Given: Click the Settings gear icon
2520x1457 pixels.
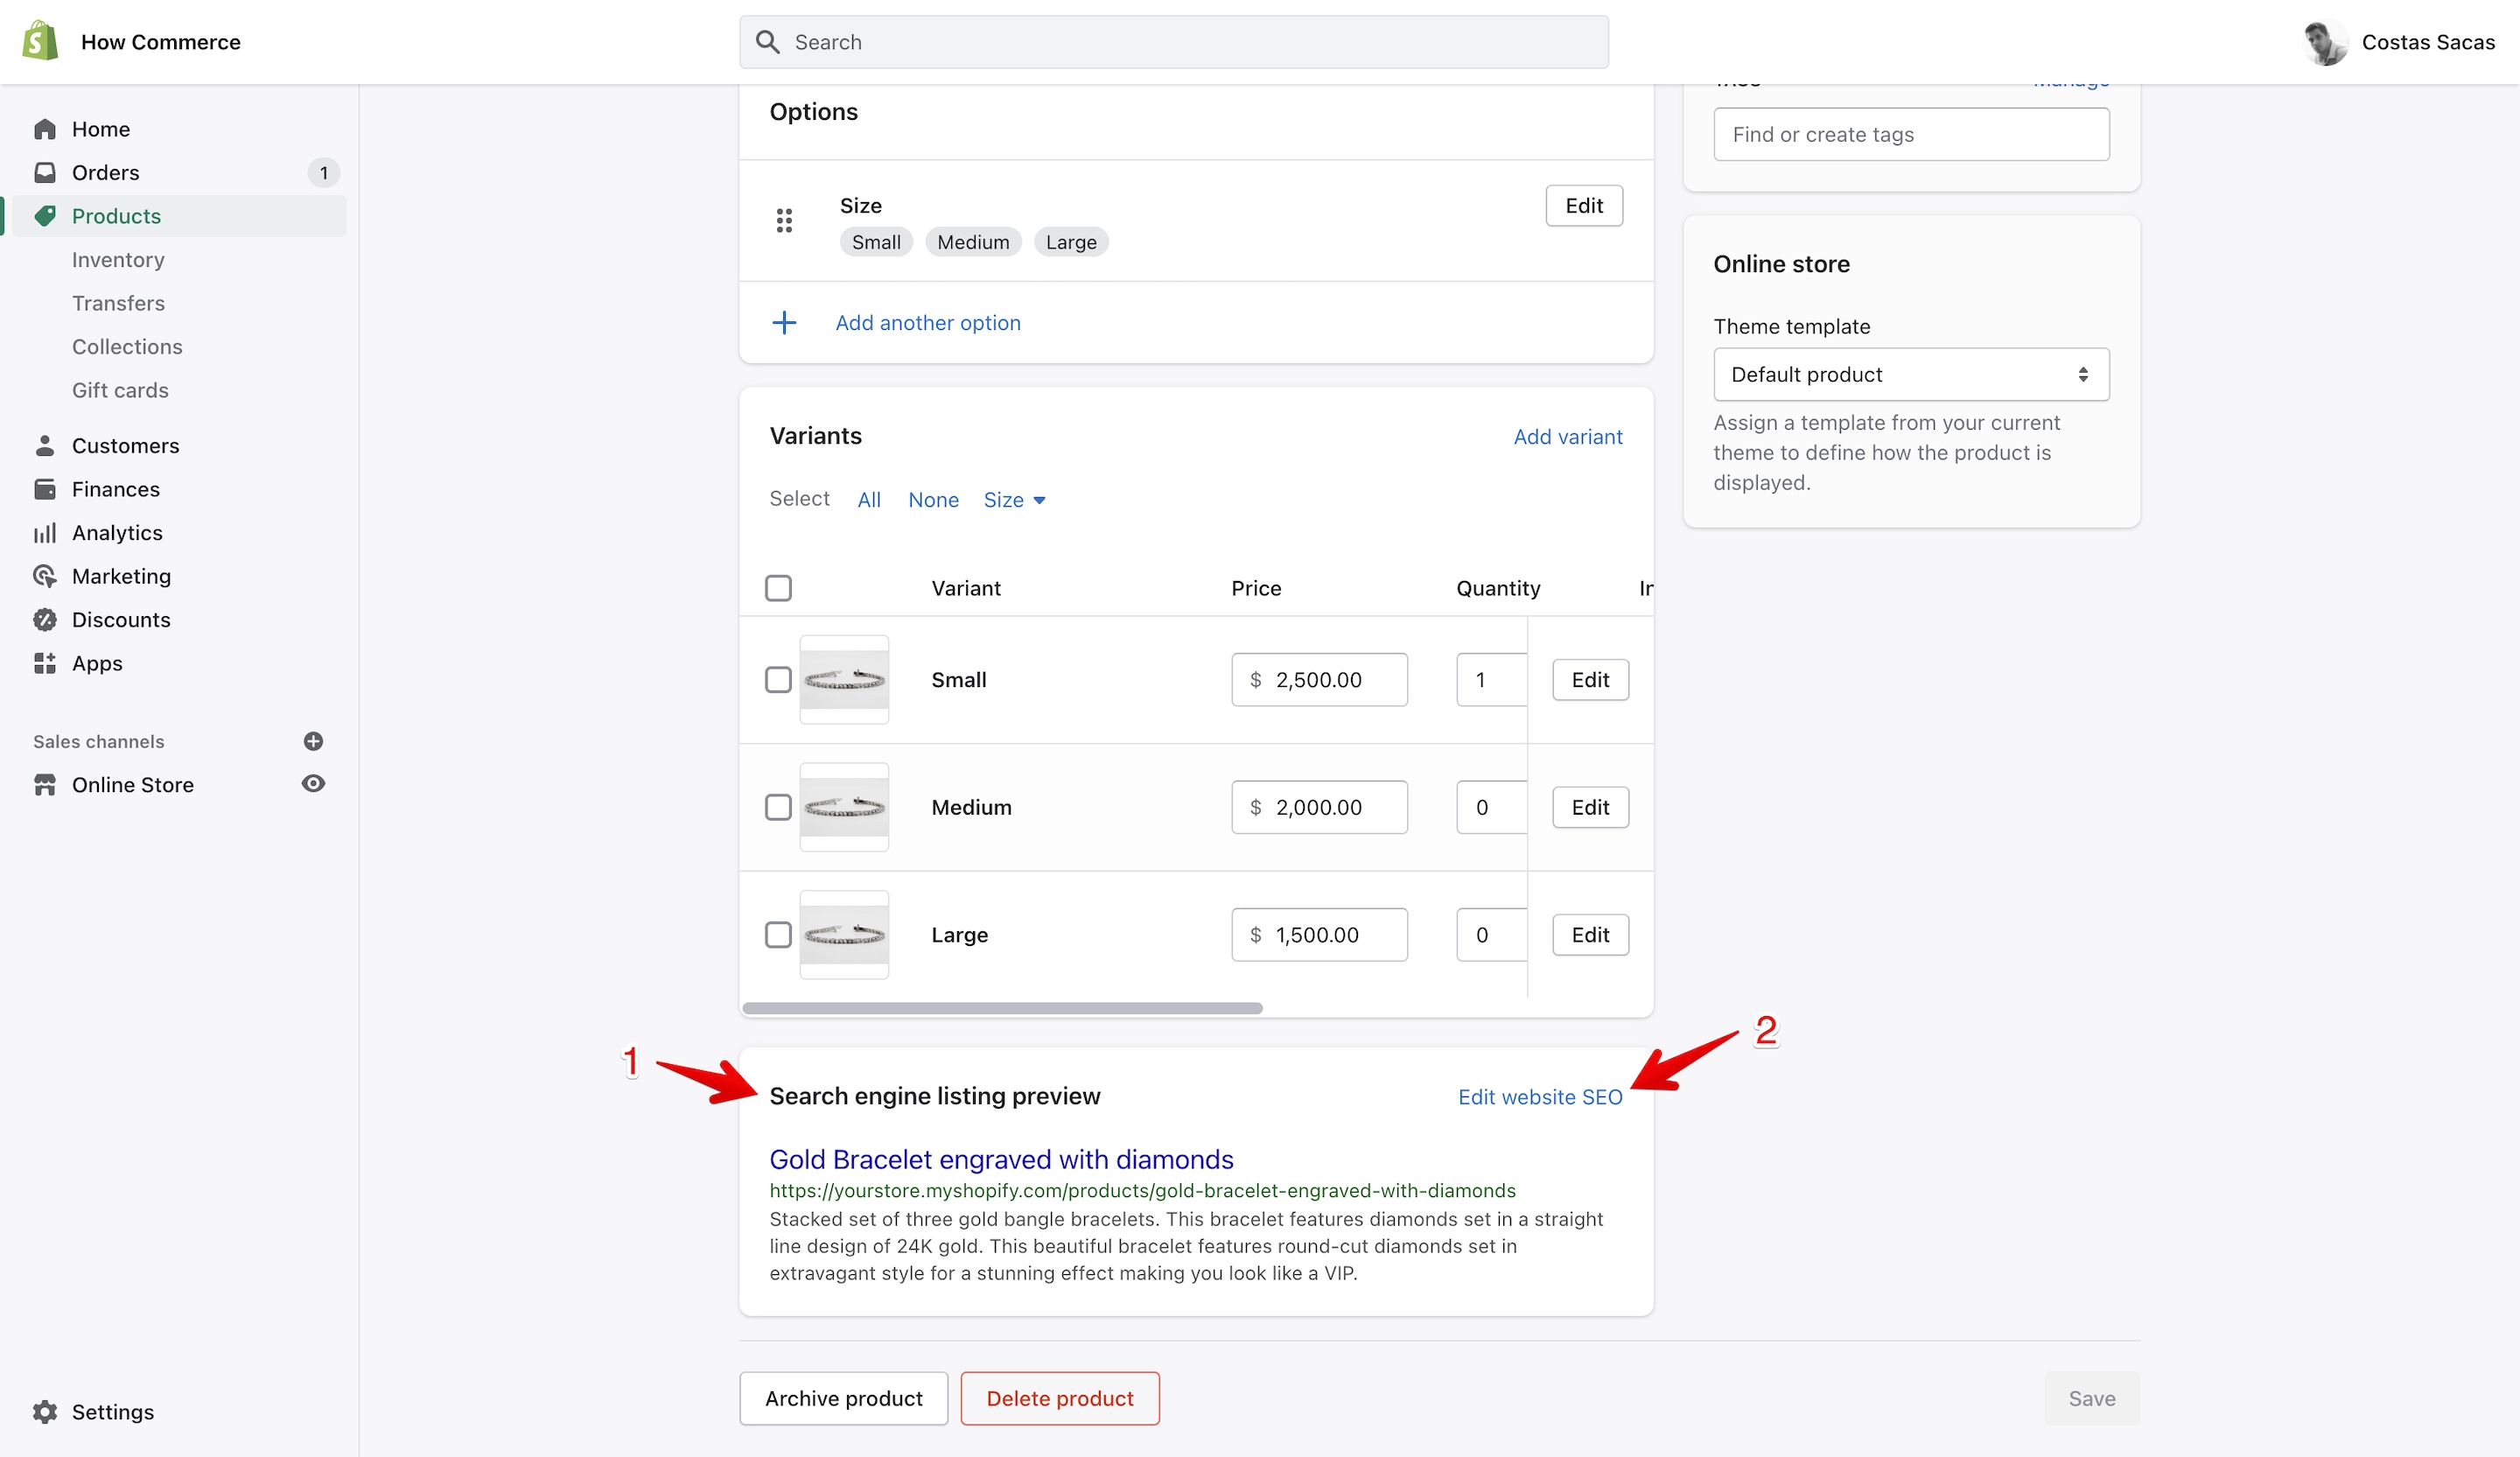Looking at the screenshot, I should (45, 1411).
